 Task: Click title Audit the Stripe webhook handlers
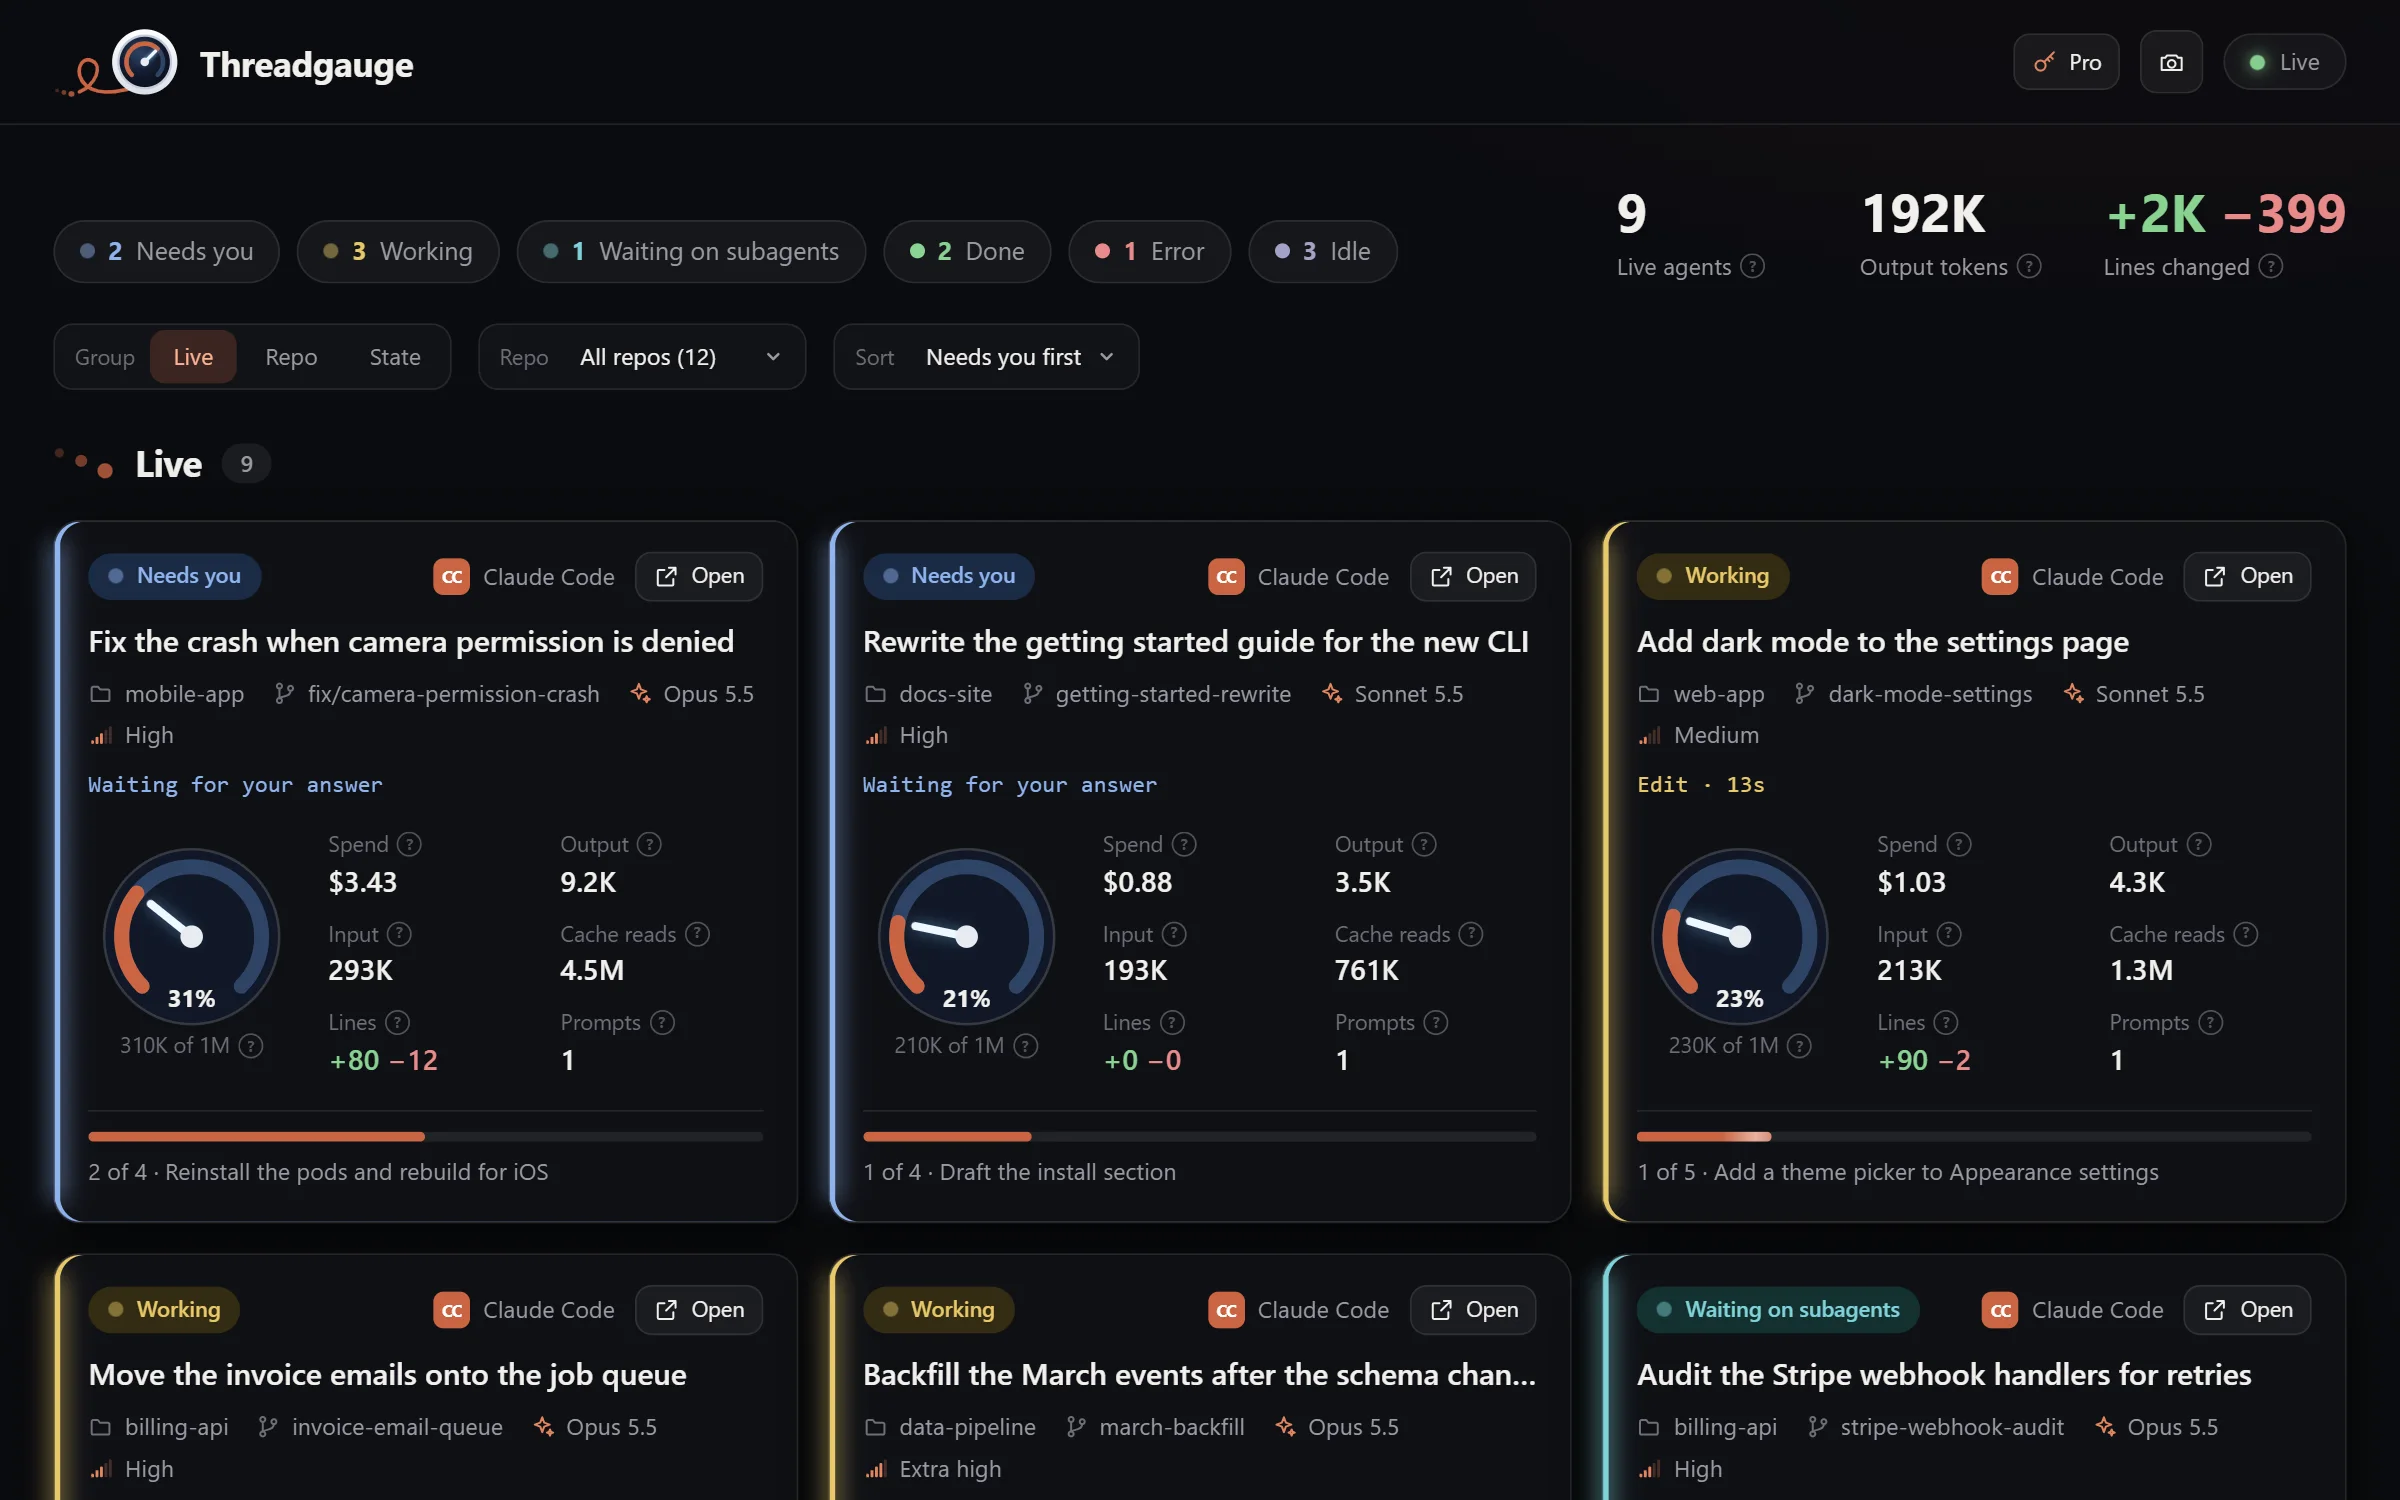tap(1944, 1375)
